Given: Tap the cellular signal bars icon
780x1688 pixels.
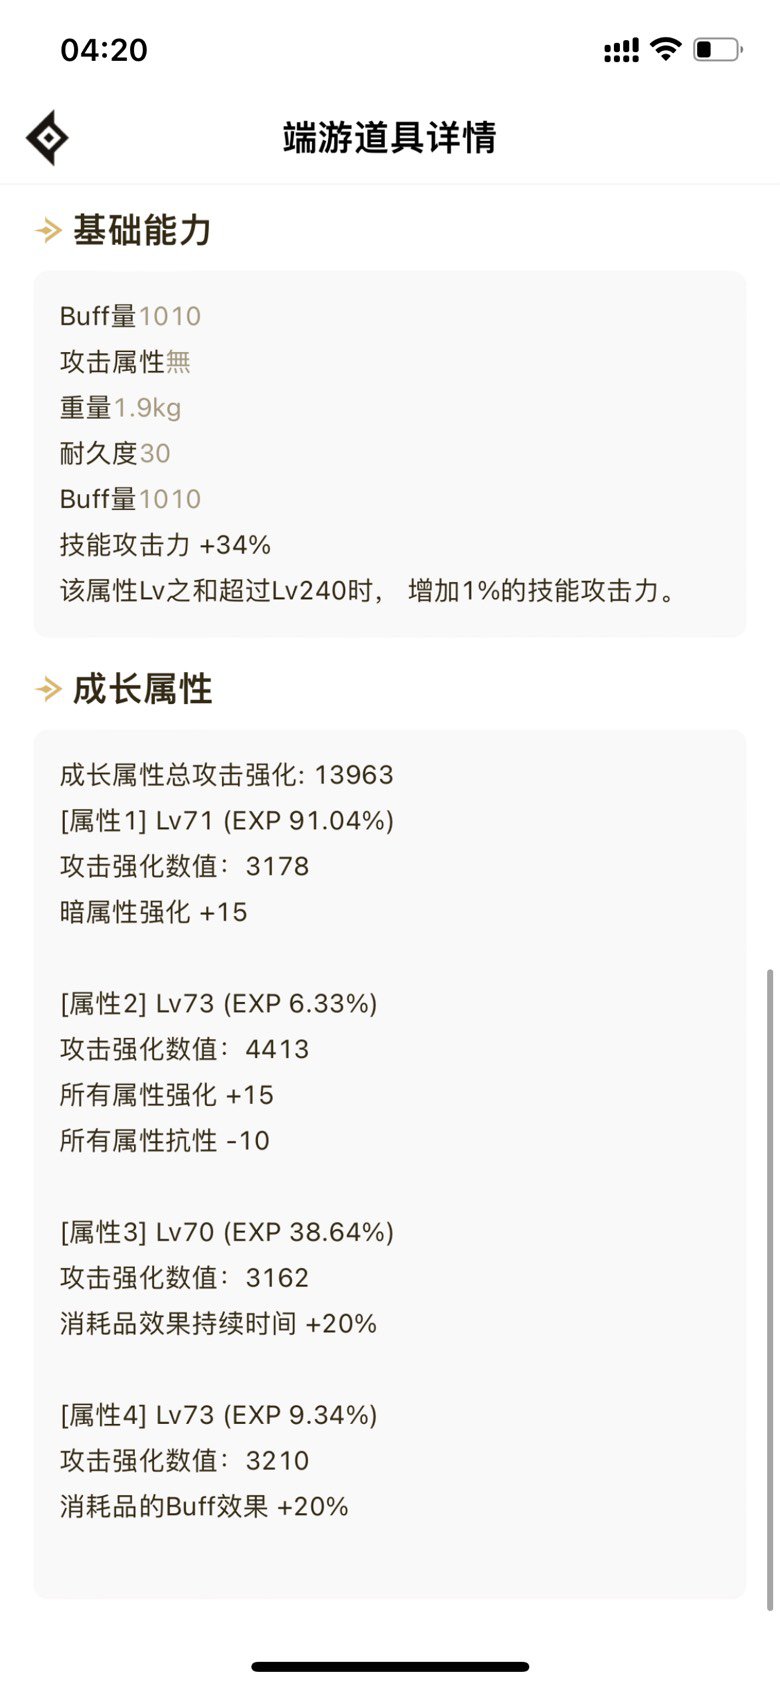Looking at the screenshot, I should point(621,50).
